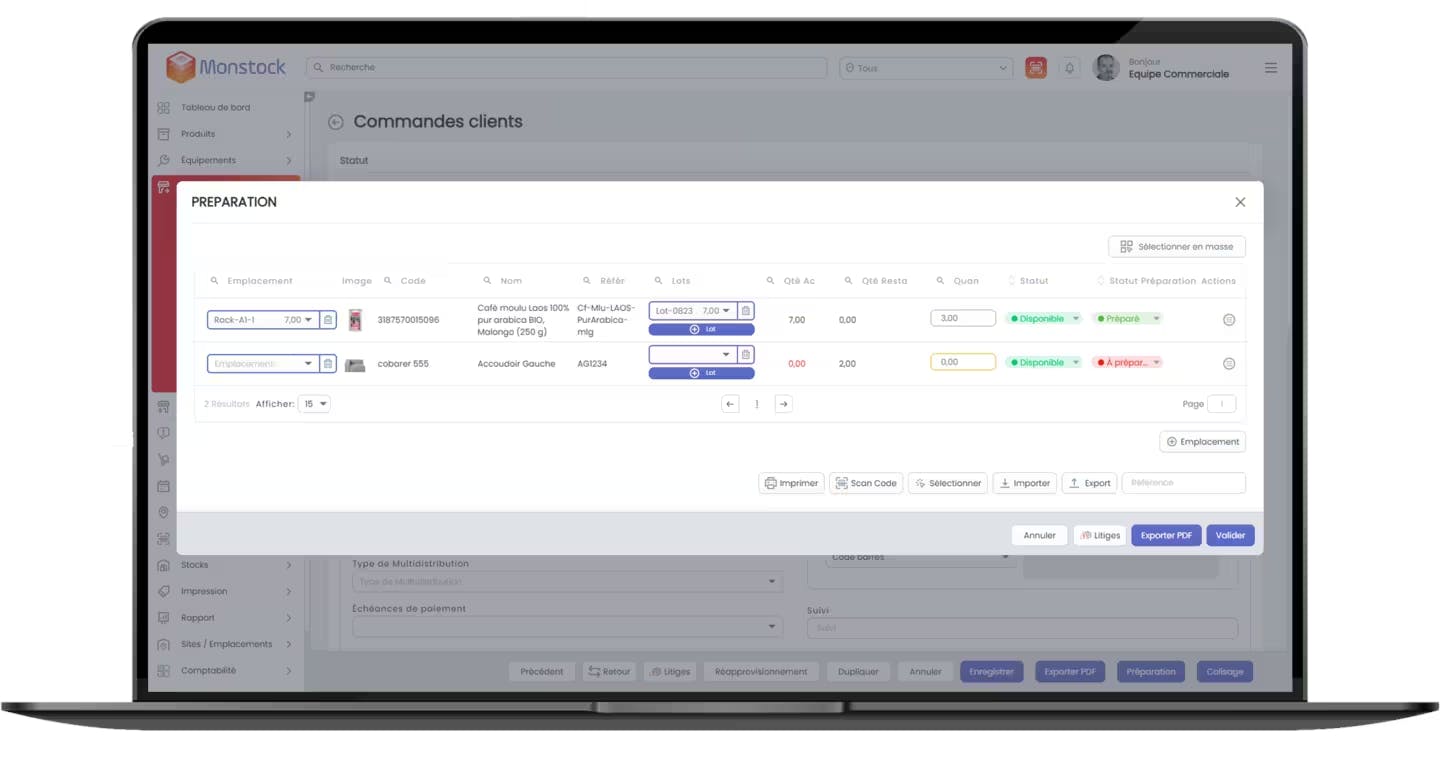Click the code 3187570015096
The width and height of the screenshot is (1440, 758).
[x=408, y=320]
